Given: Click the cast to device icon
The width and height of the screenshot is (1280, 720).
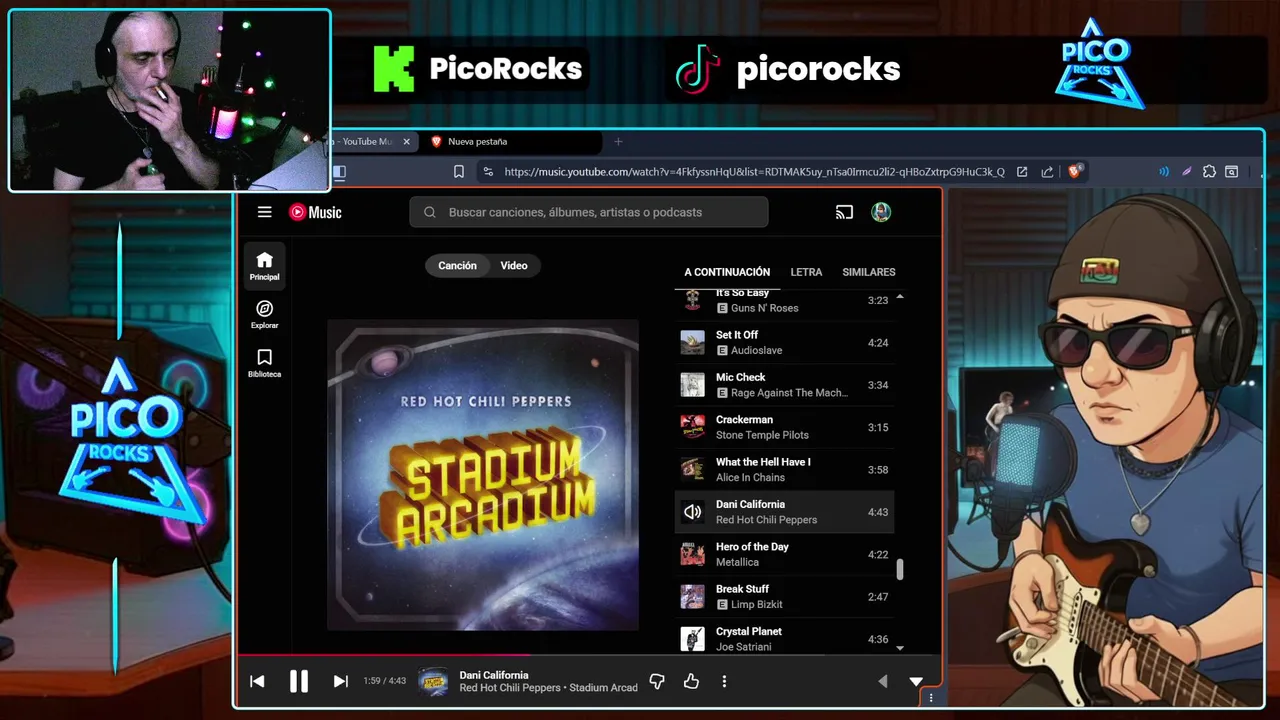Looking at the screenshot, I should point(844,212).
